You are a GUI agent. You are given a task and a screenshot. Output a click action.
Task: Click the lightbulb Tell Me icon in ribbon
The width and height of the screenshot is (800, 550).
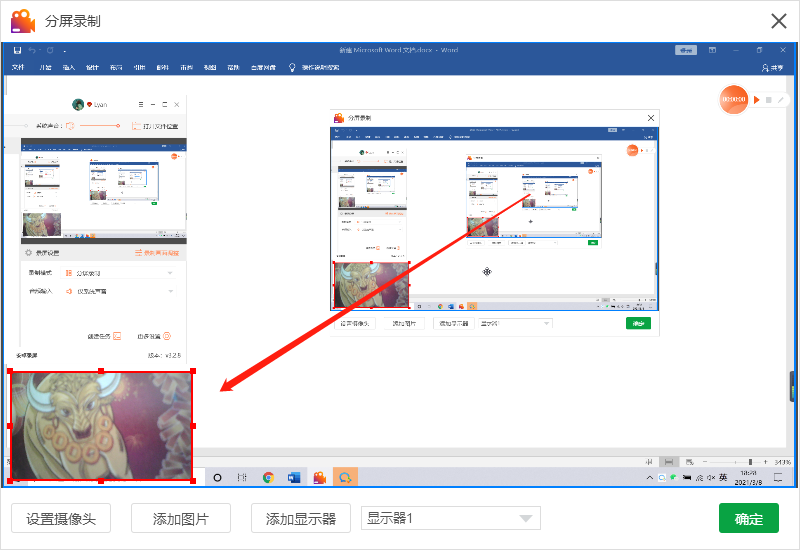point(292,68)
